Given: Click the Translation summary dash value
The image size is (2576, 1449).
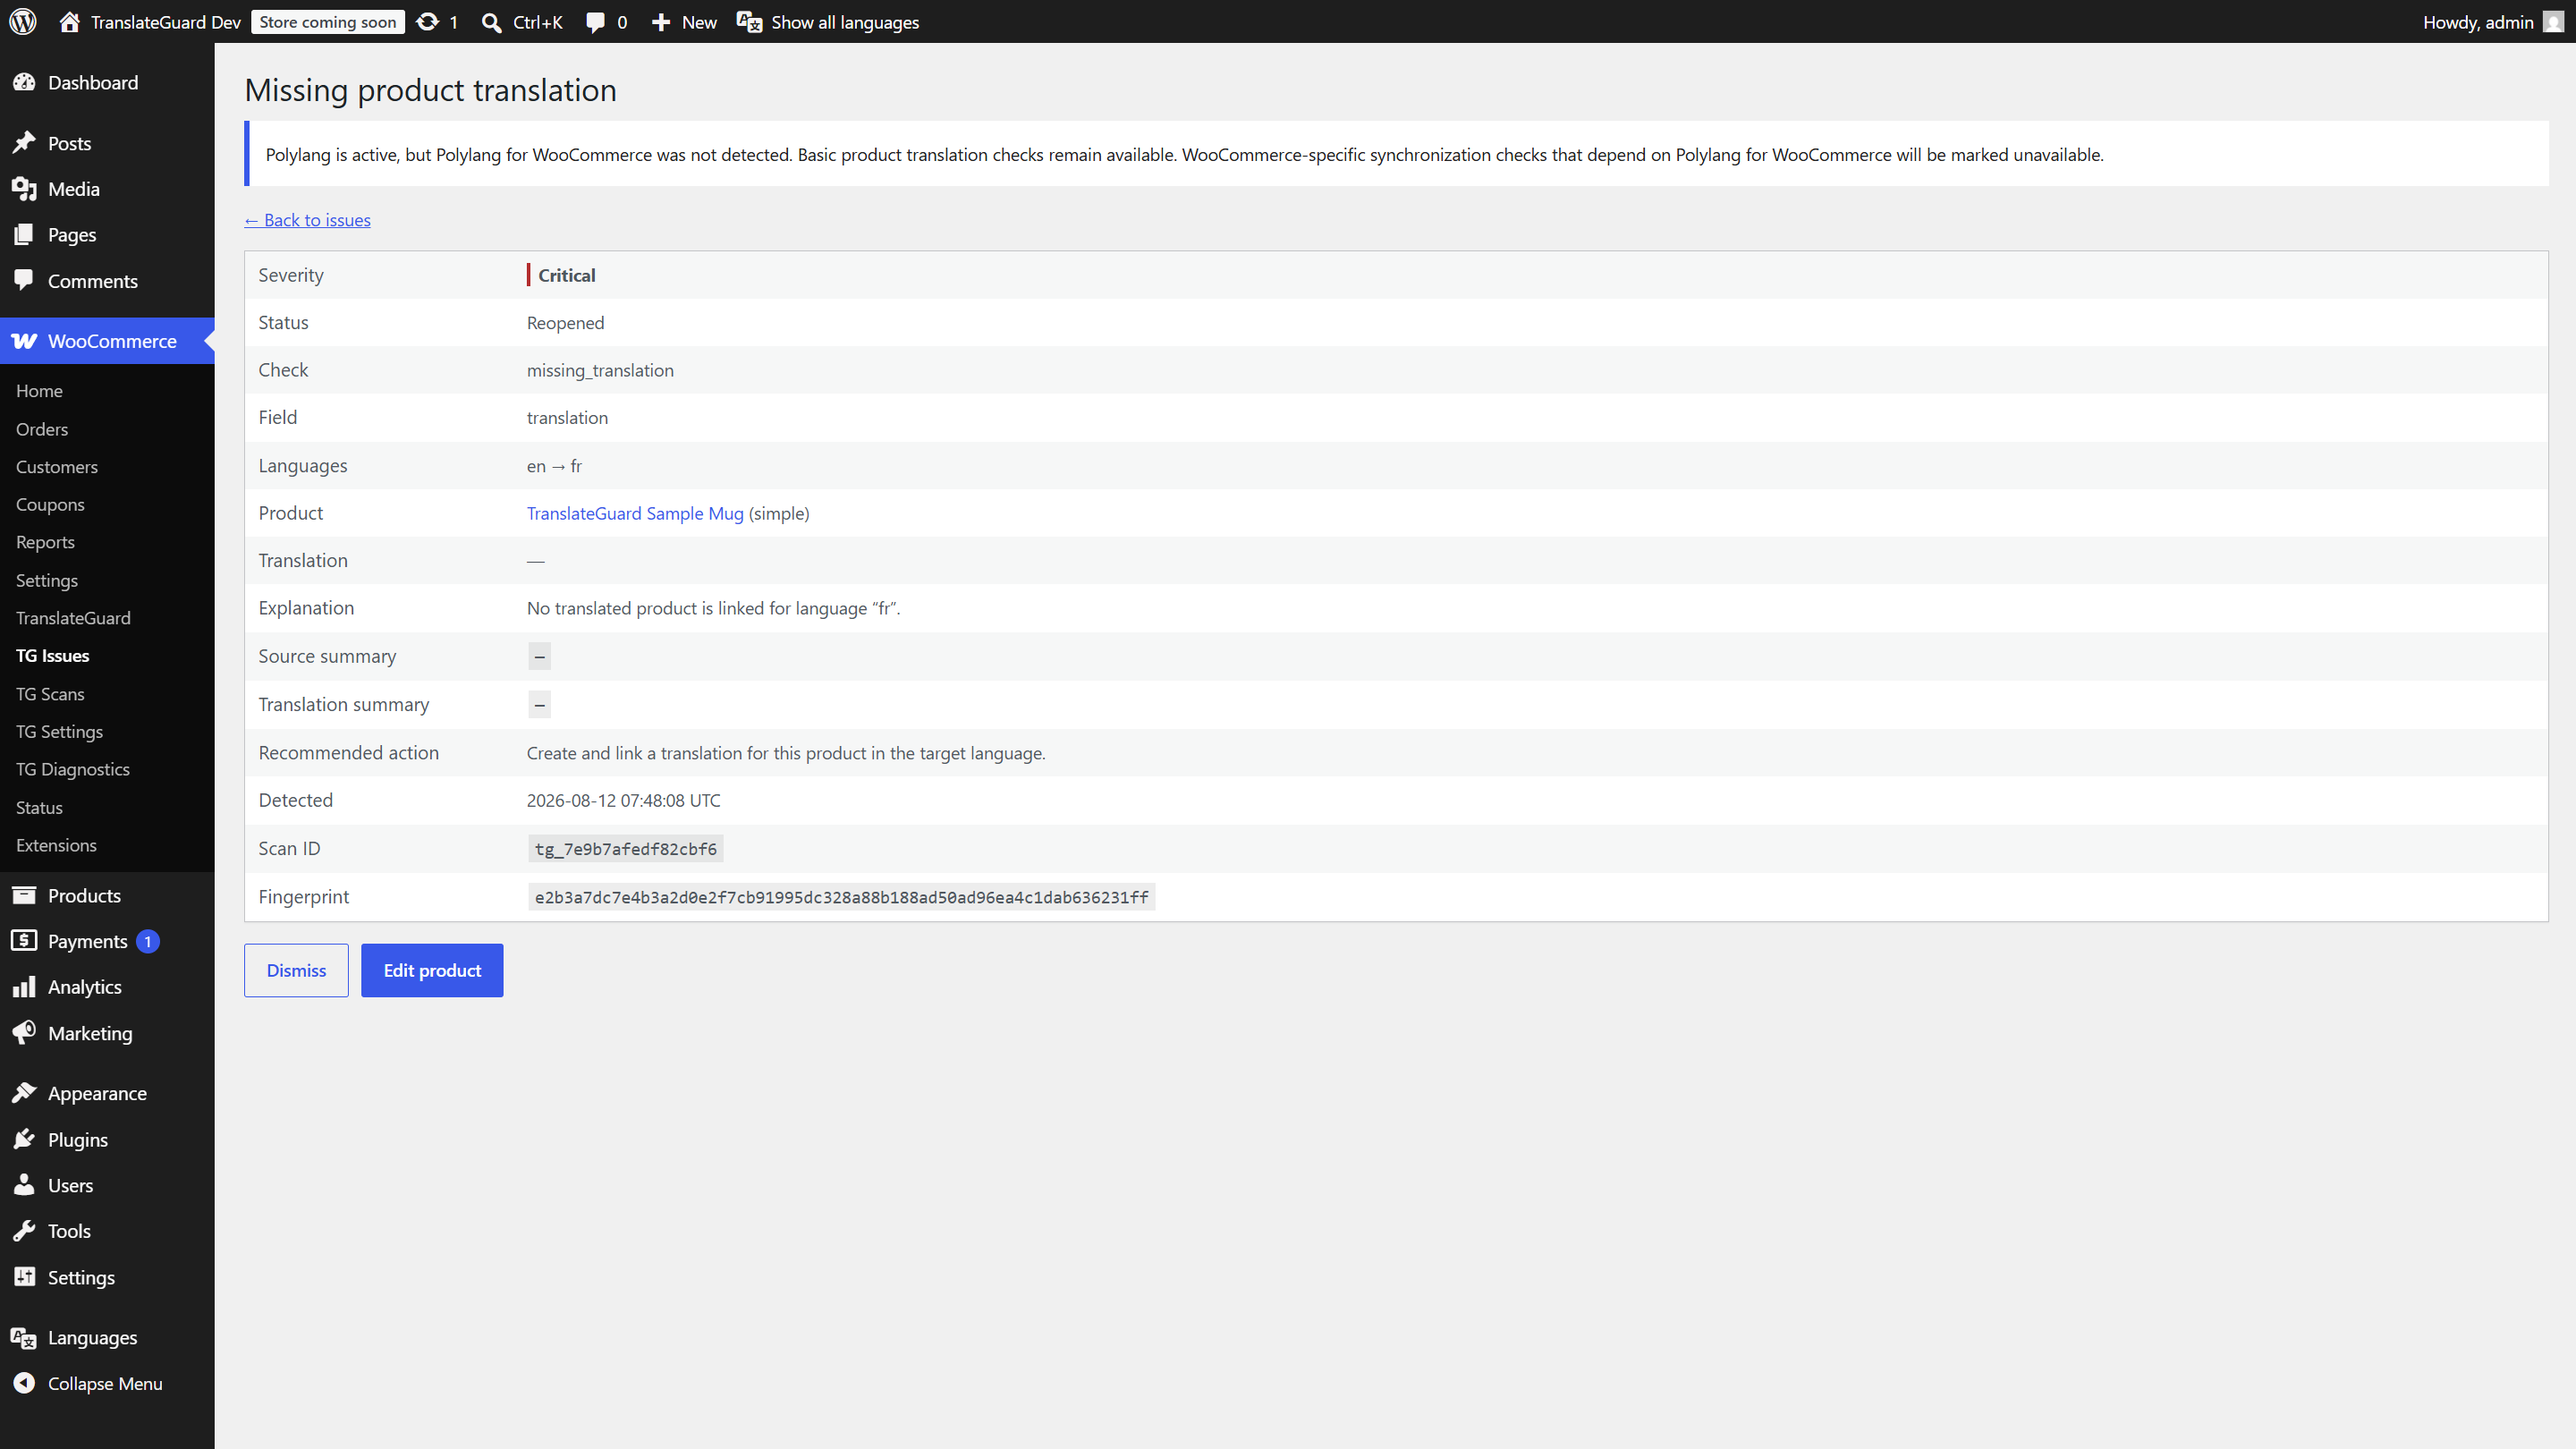Looking at the screenshot, I should pyautogui.click(x=539, y=705).
